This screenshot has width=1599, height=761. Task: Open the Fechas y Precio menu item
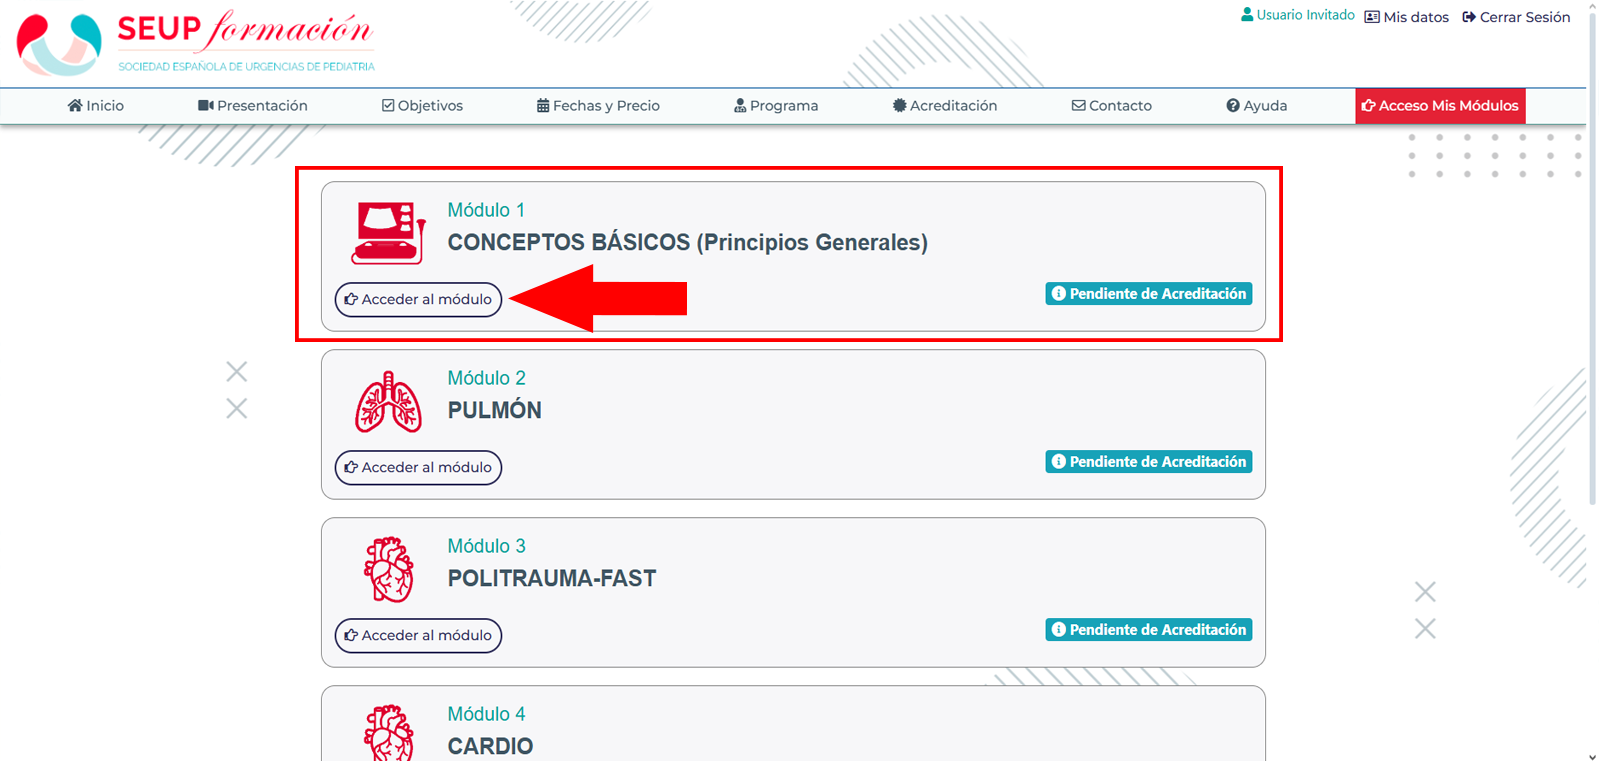click(x=598, y=106)
